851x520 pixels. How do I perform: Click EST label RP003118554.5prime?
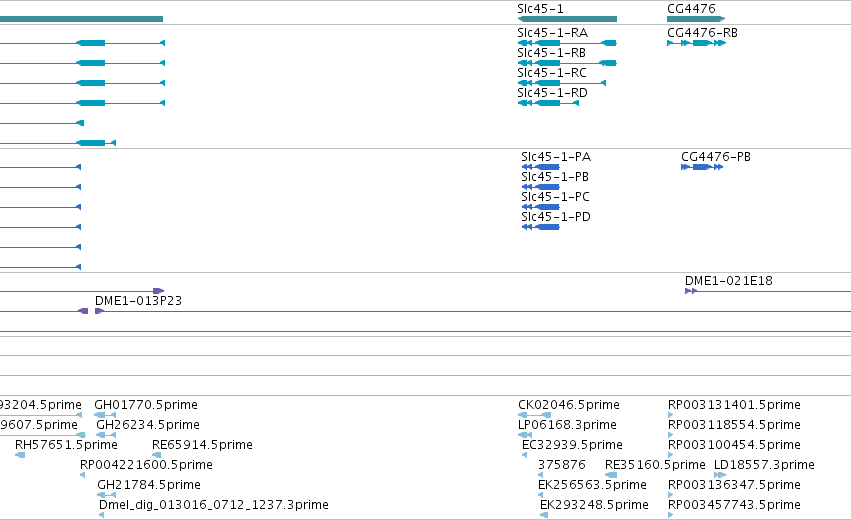[x=734, y=425]
